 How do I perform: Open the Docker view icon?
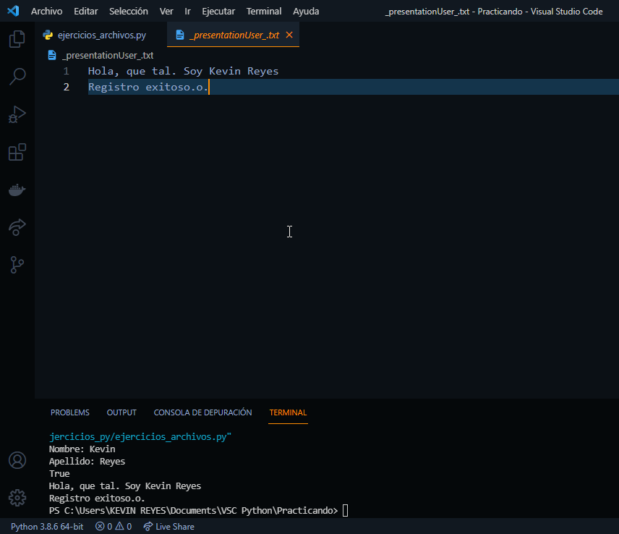click(x=17, y=190)
